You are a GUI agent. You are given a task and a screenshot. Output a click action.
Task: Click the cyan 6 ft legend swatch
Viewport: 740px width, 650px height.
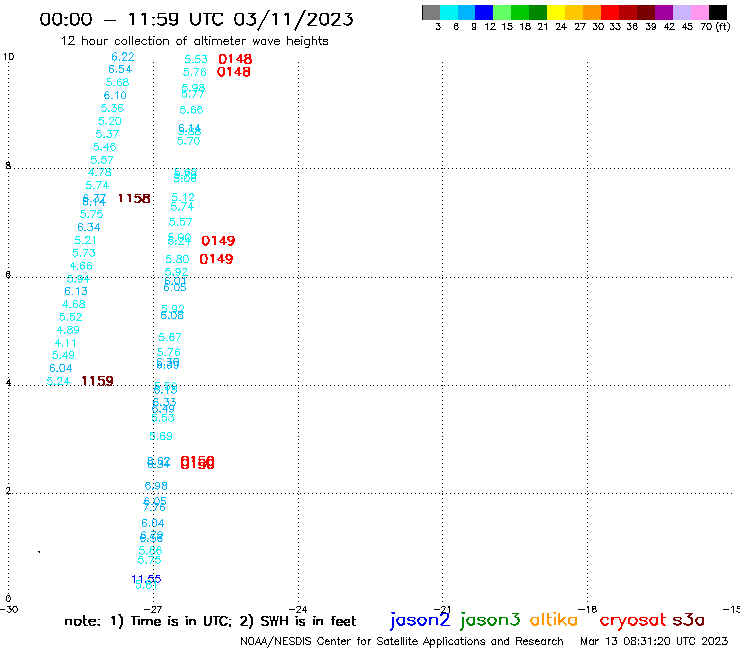449,12
